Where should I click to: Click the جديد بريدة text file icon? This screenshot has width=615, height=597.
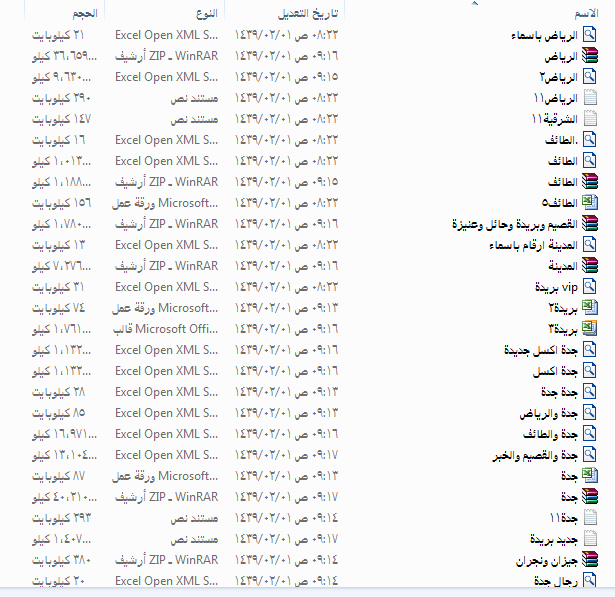pyautogui.click(x=590, y=538)
